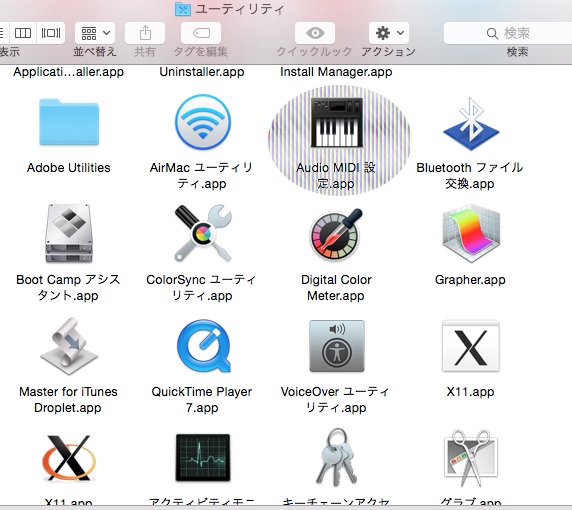The height and width of the screenshot is (510, 572).
Task: Switch to column view
Action: click(x=23, y=33)
